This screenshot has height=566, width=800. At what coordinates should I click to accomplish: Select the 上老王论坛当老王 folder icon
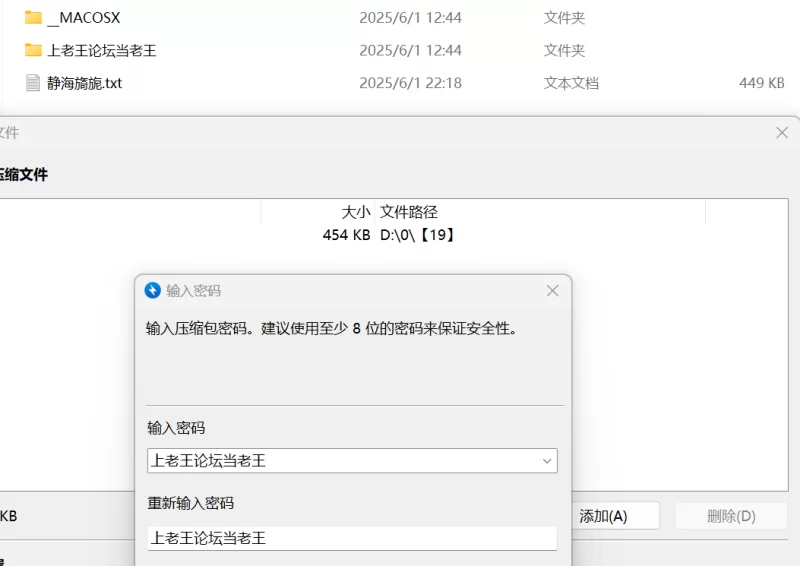[x=33, y=50]
